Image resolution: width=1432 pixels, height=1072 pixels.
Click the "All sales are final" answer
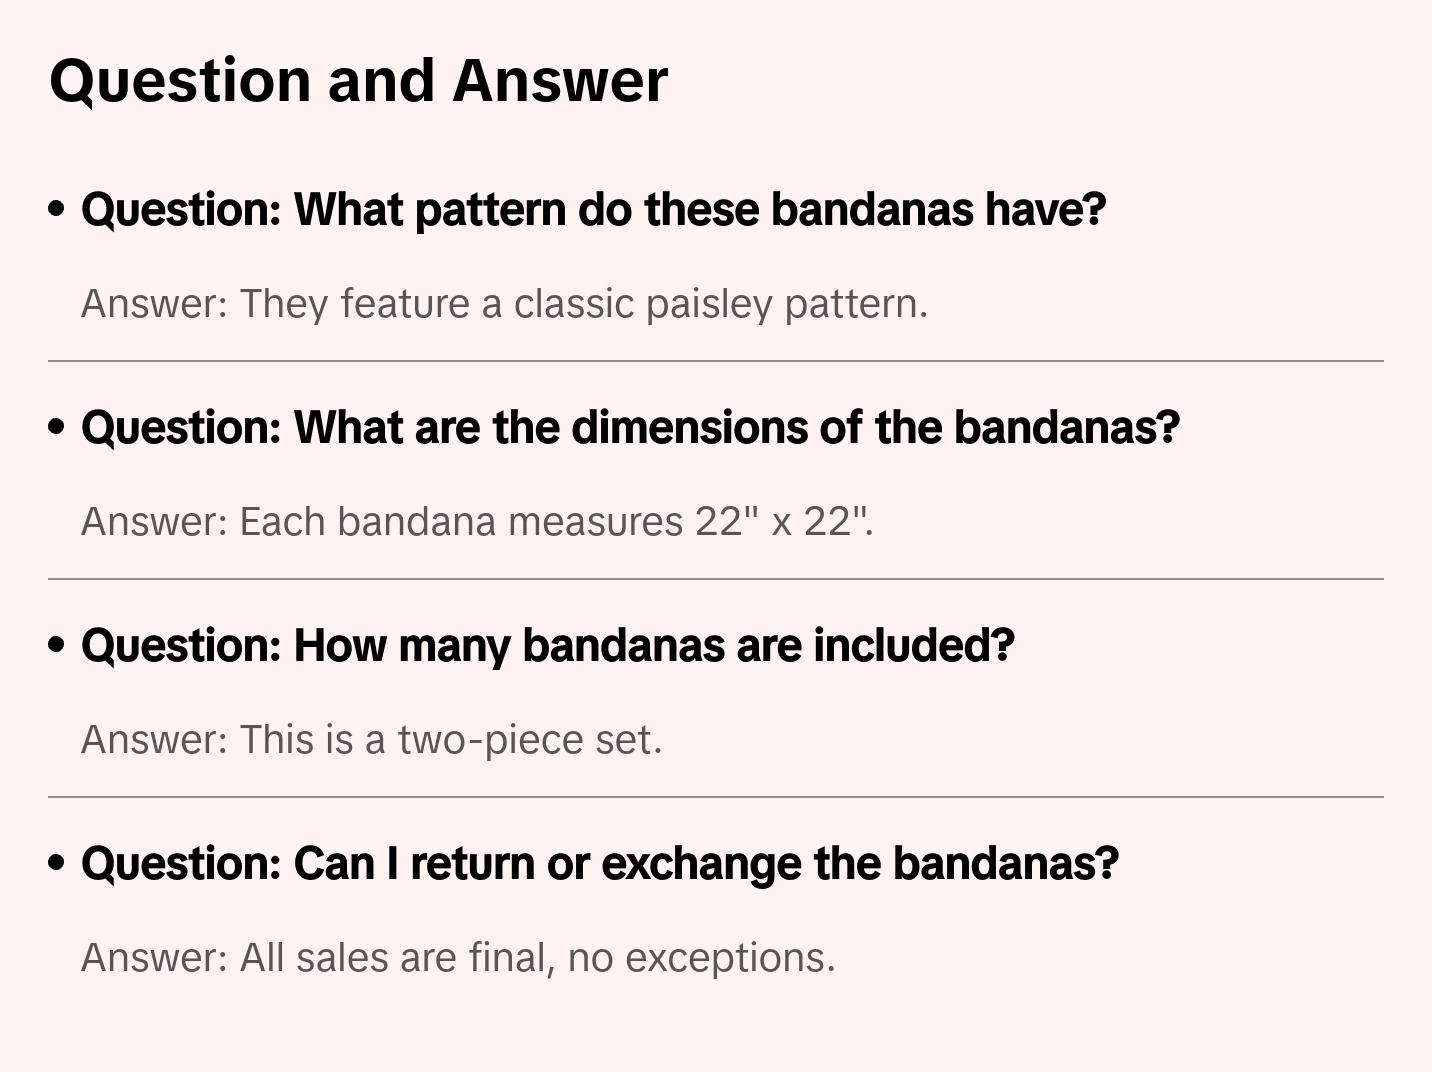click(458, 958)
